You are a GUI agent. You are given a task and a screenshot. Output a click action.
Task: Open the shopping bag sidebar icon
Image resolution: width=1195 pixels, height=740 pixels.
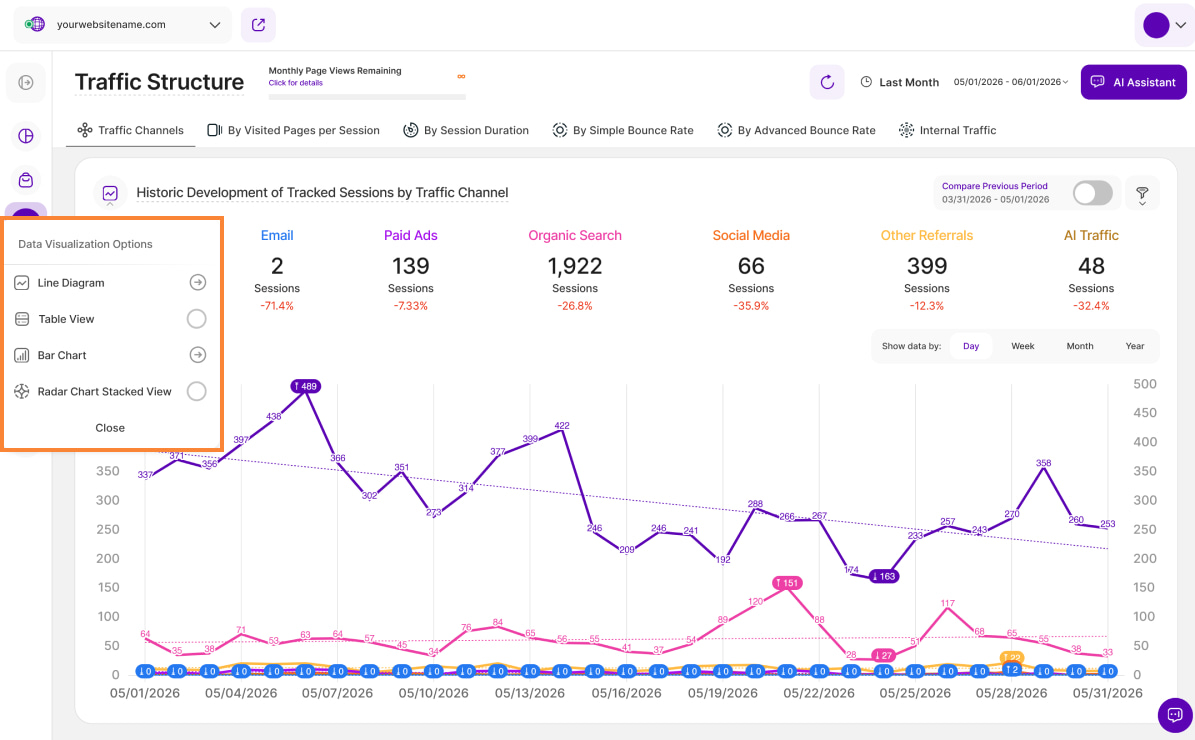[x=26, y=181]
